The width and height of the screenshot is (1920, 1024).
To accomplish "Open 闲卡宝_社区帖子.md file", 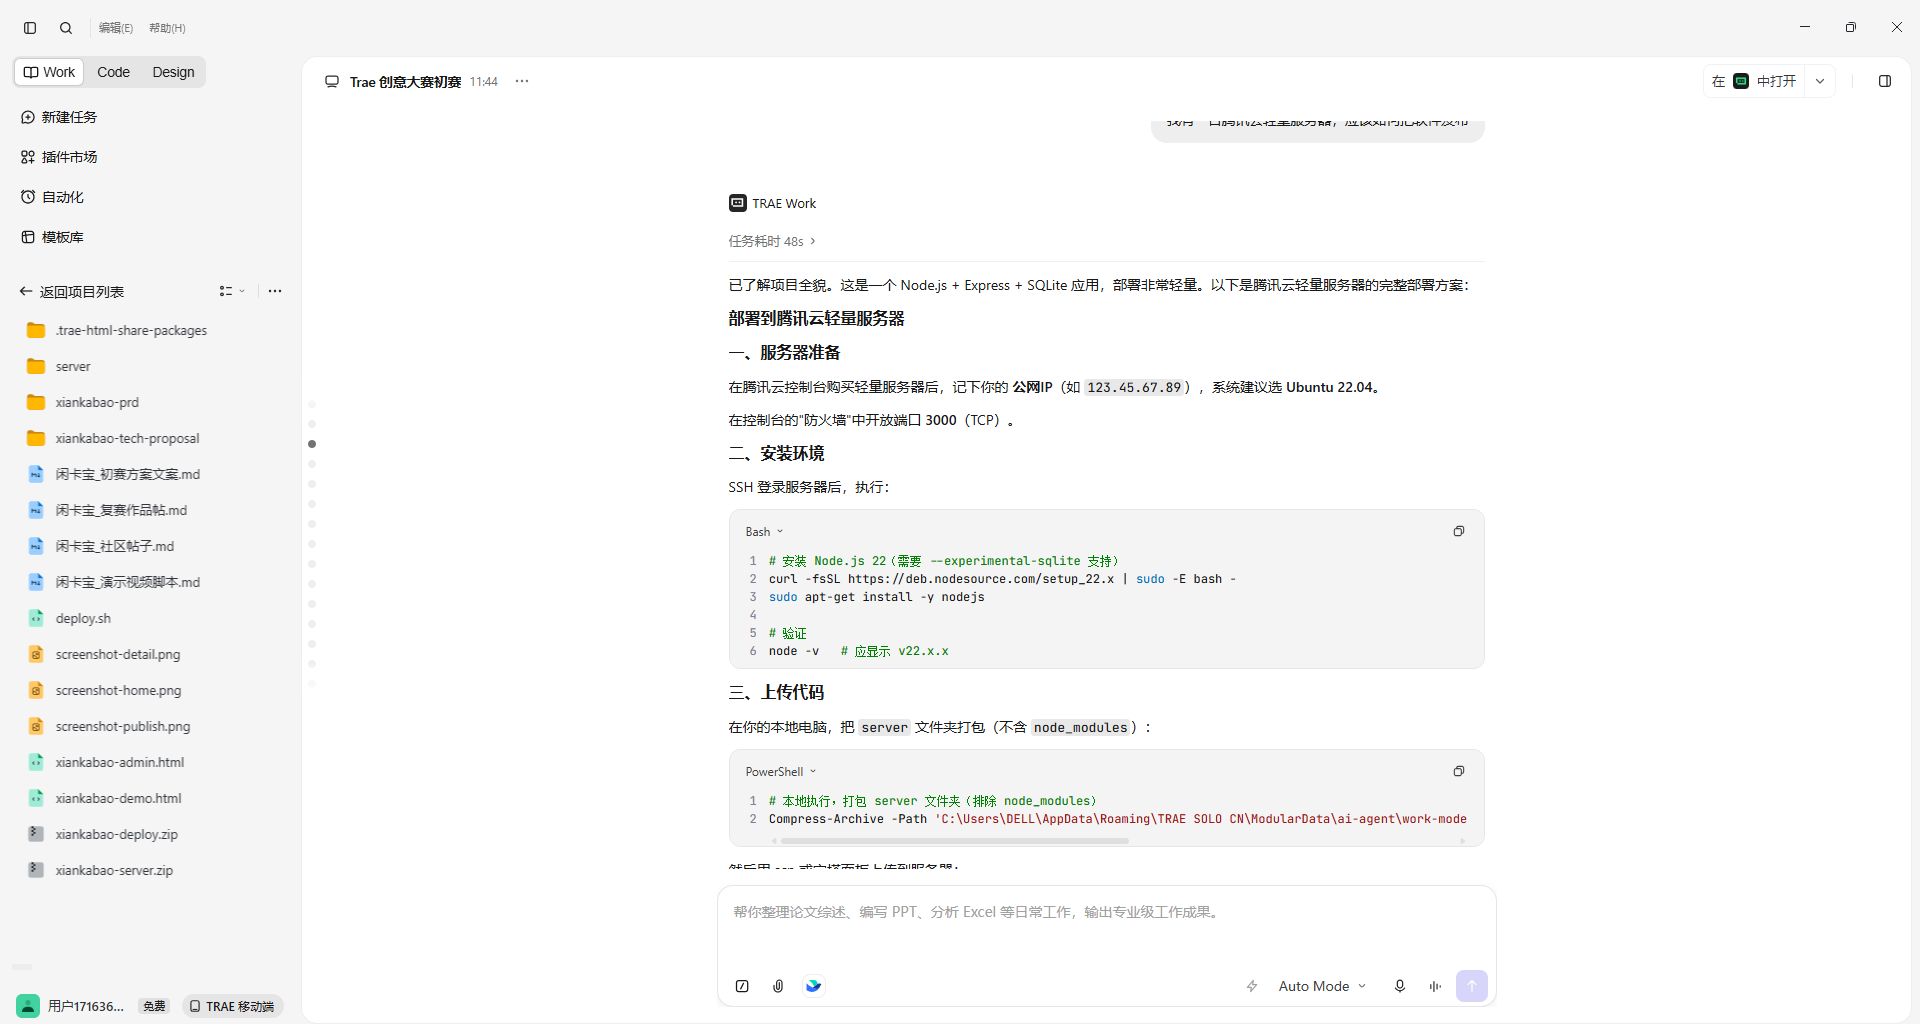I will point(101,546).
